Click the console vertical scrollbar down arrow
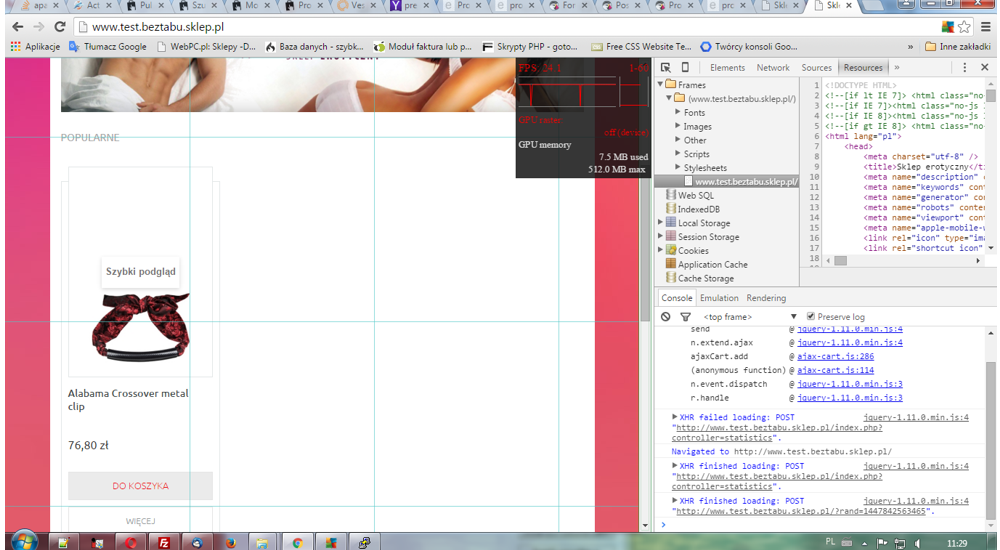1000x550 pixels. (x=992, y=525)
